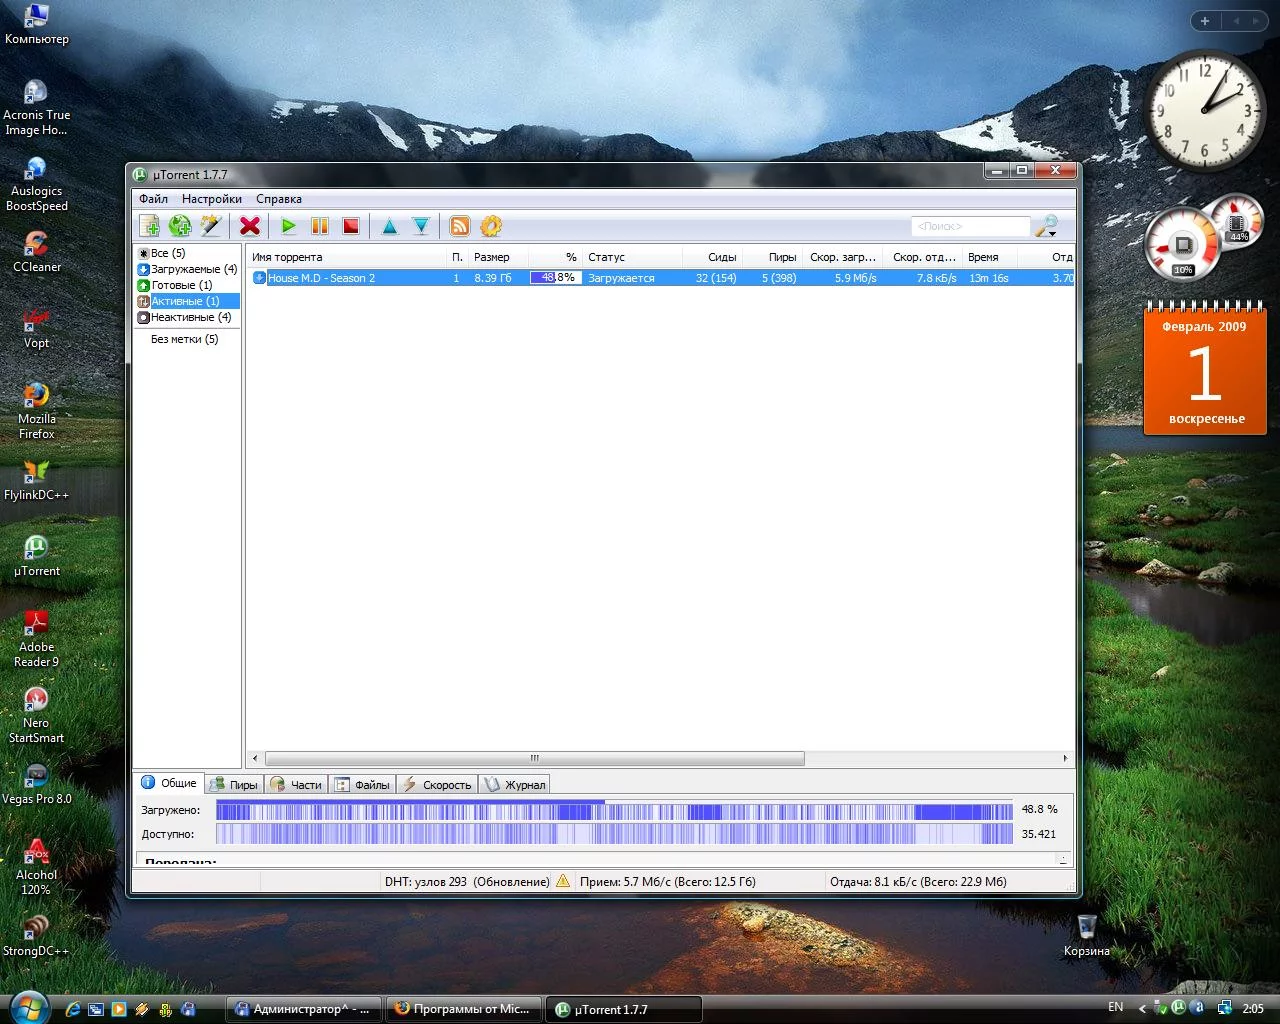Stop the torrent with red square icon
1280x1024 pixels.
click(351, 226)
